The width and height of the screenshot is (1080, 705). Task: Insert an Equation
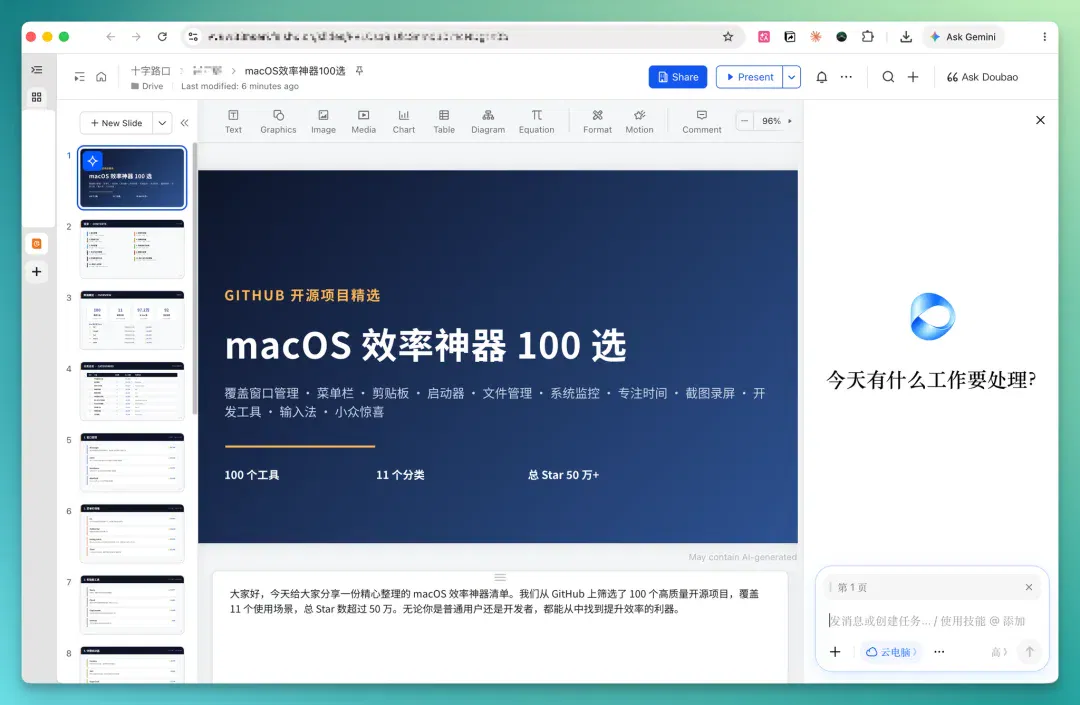[537, 121]
